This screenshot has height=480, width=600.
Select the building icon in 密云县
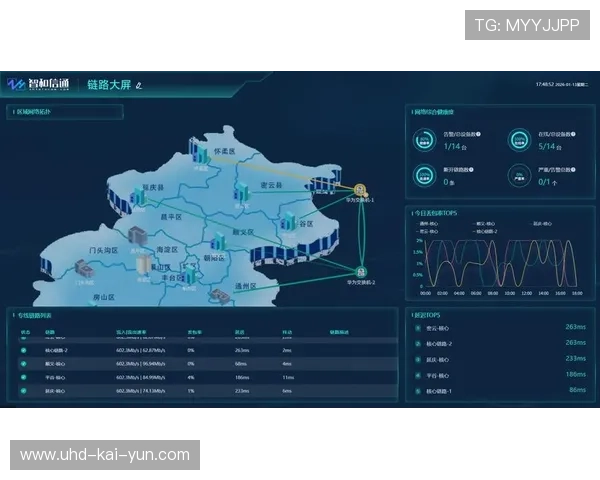242,192
